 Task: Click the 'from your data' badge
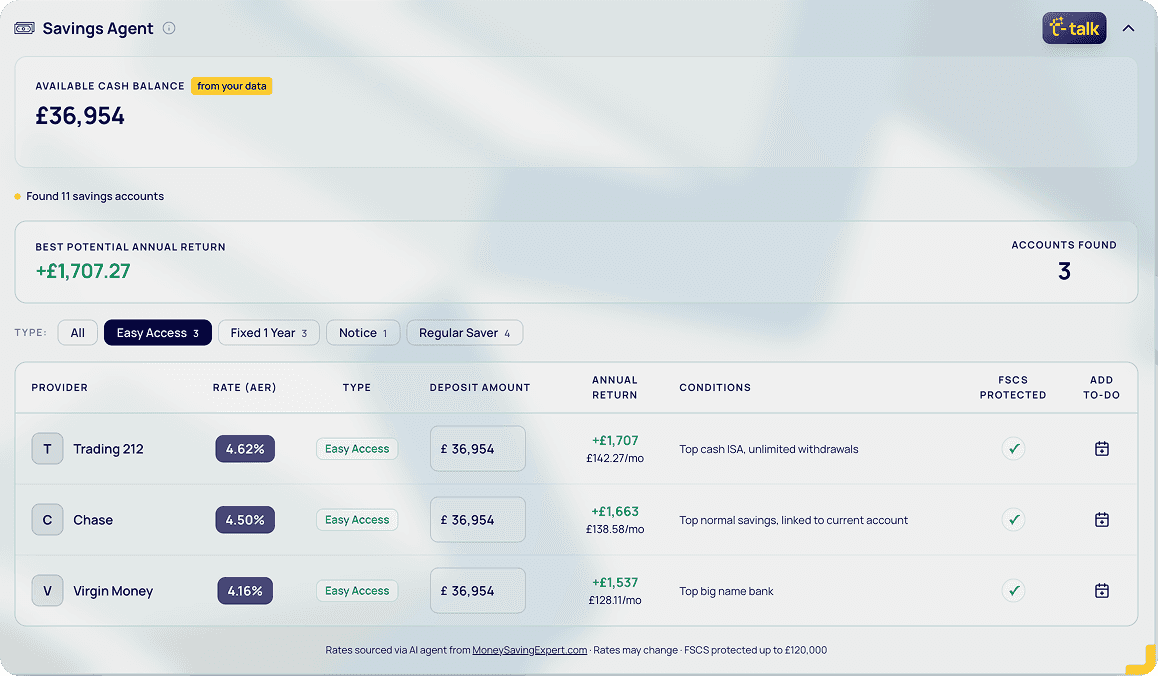click(x=232, y=86)
